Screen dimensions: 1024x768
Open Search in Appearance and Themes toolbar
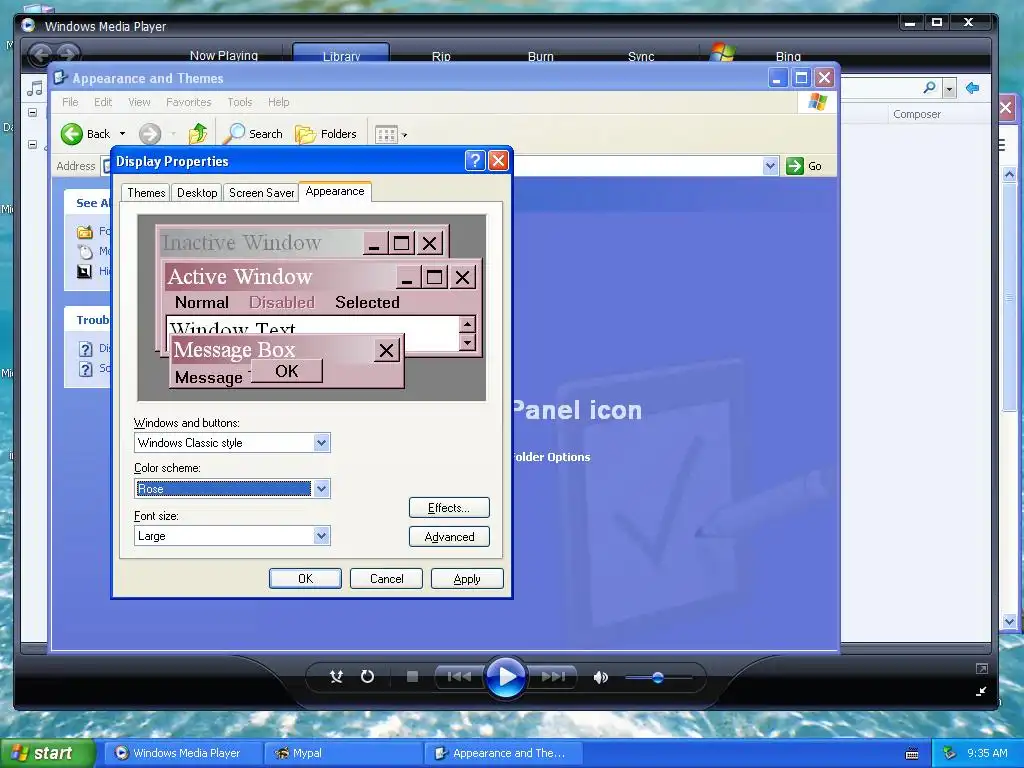click(253, 134)
